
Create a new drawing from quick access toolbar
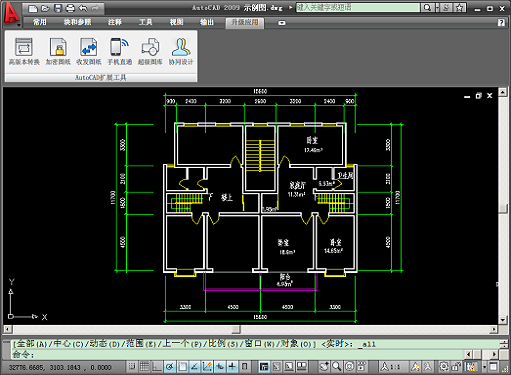point(33,8)
